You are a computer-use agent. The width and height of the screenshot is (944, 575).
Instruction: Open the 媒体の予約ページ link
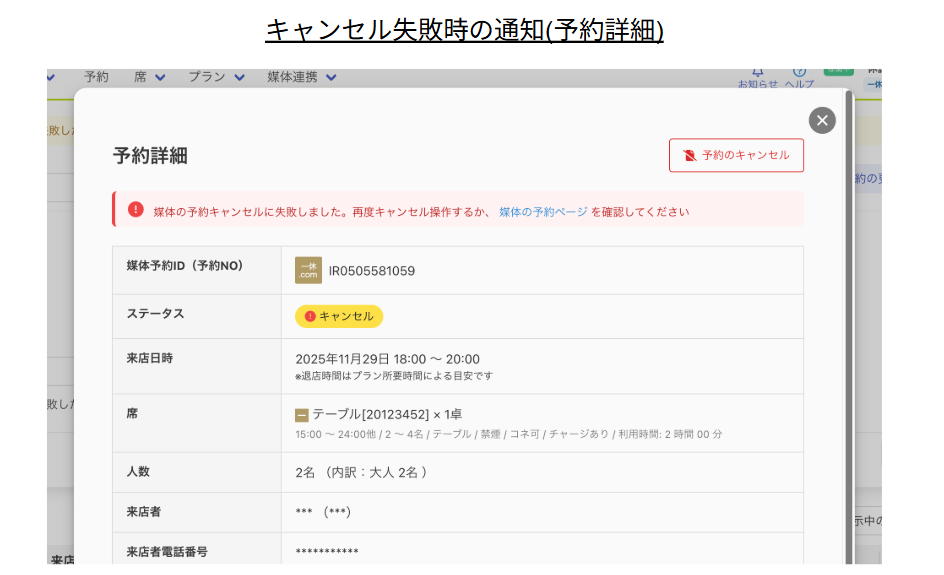point(543,212)
